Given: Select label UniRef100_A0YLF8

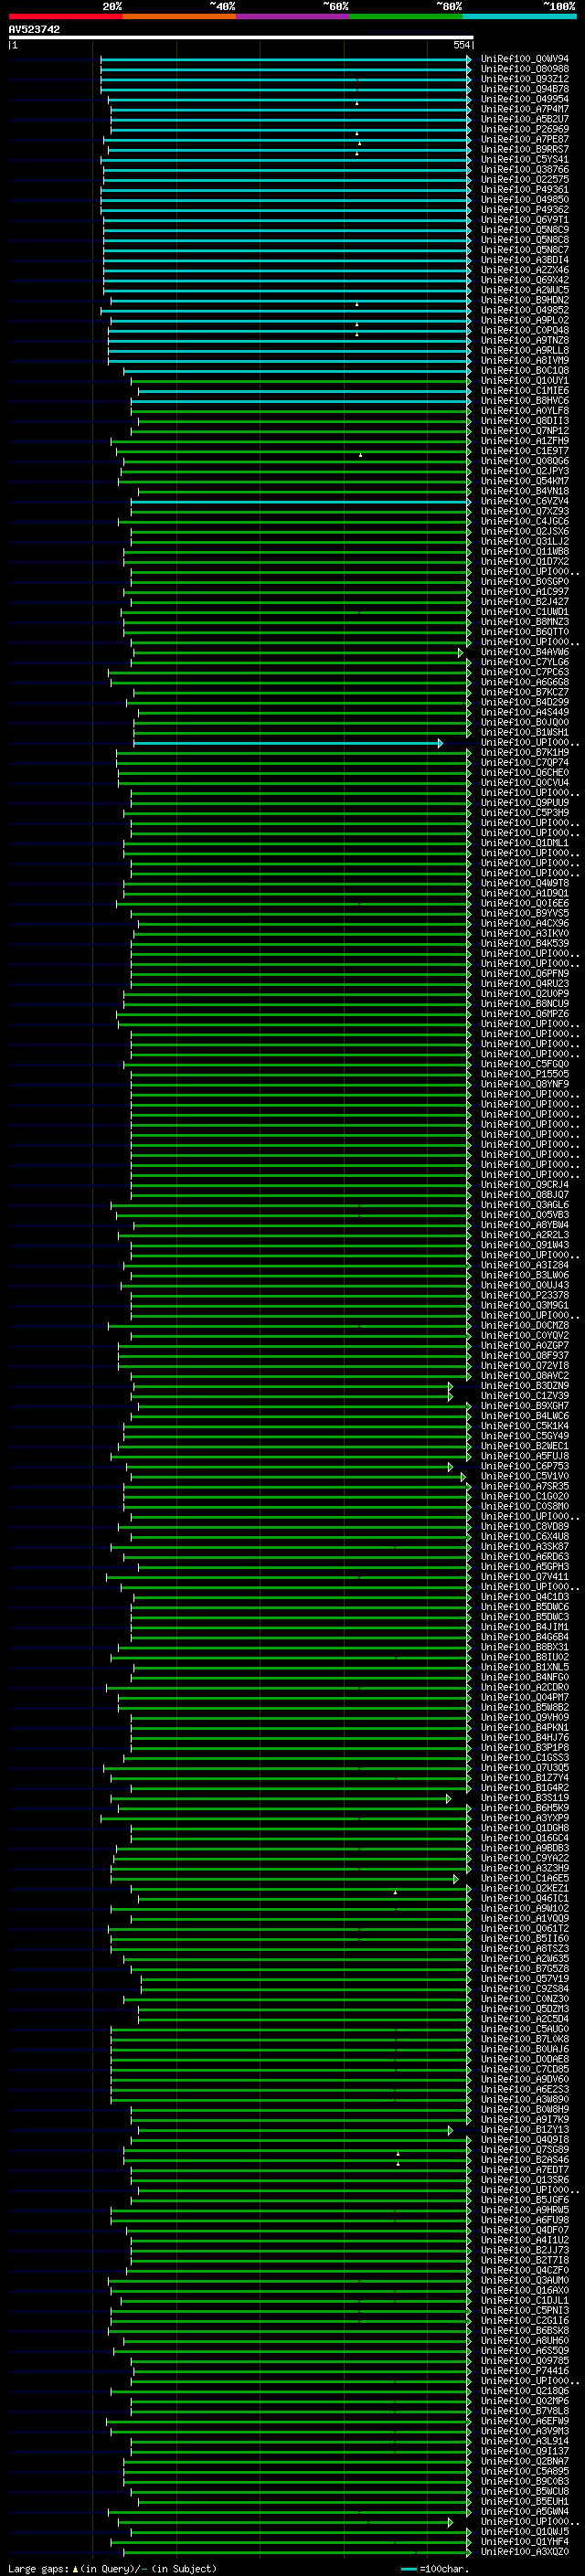Looking at the screenshot, I should click(x=525, y=410).
